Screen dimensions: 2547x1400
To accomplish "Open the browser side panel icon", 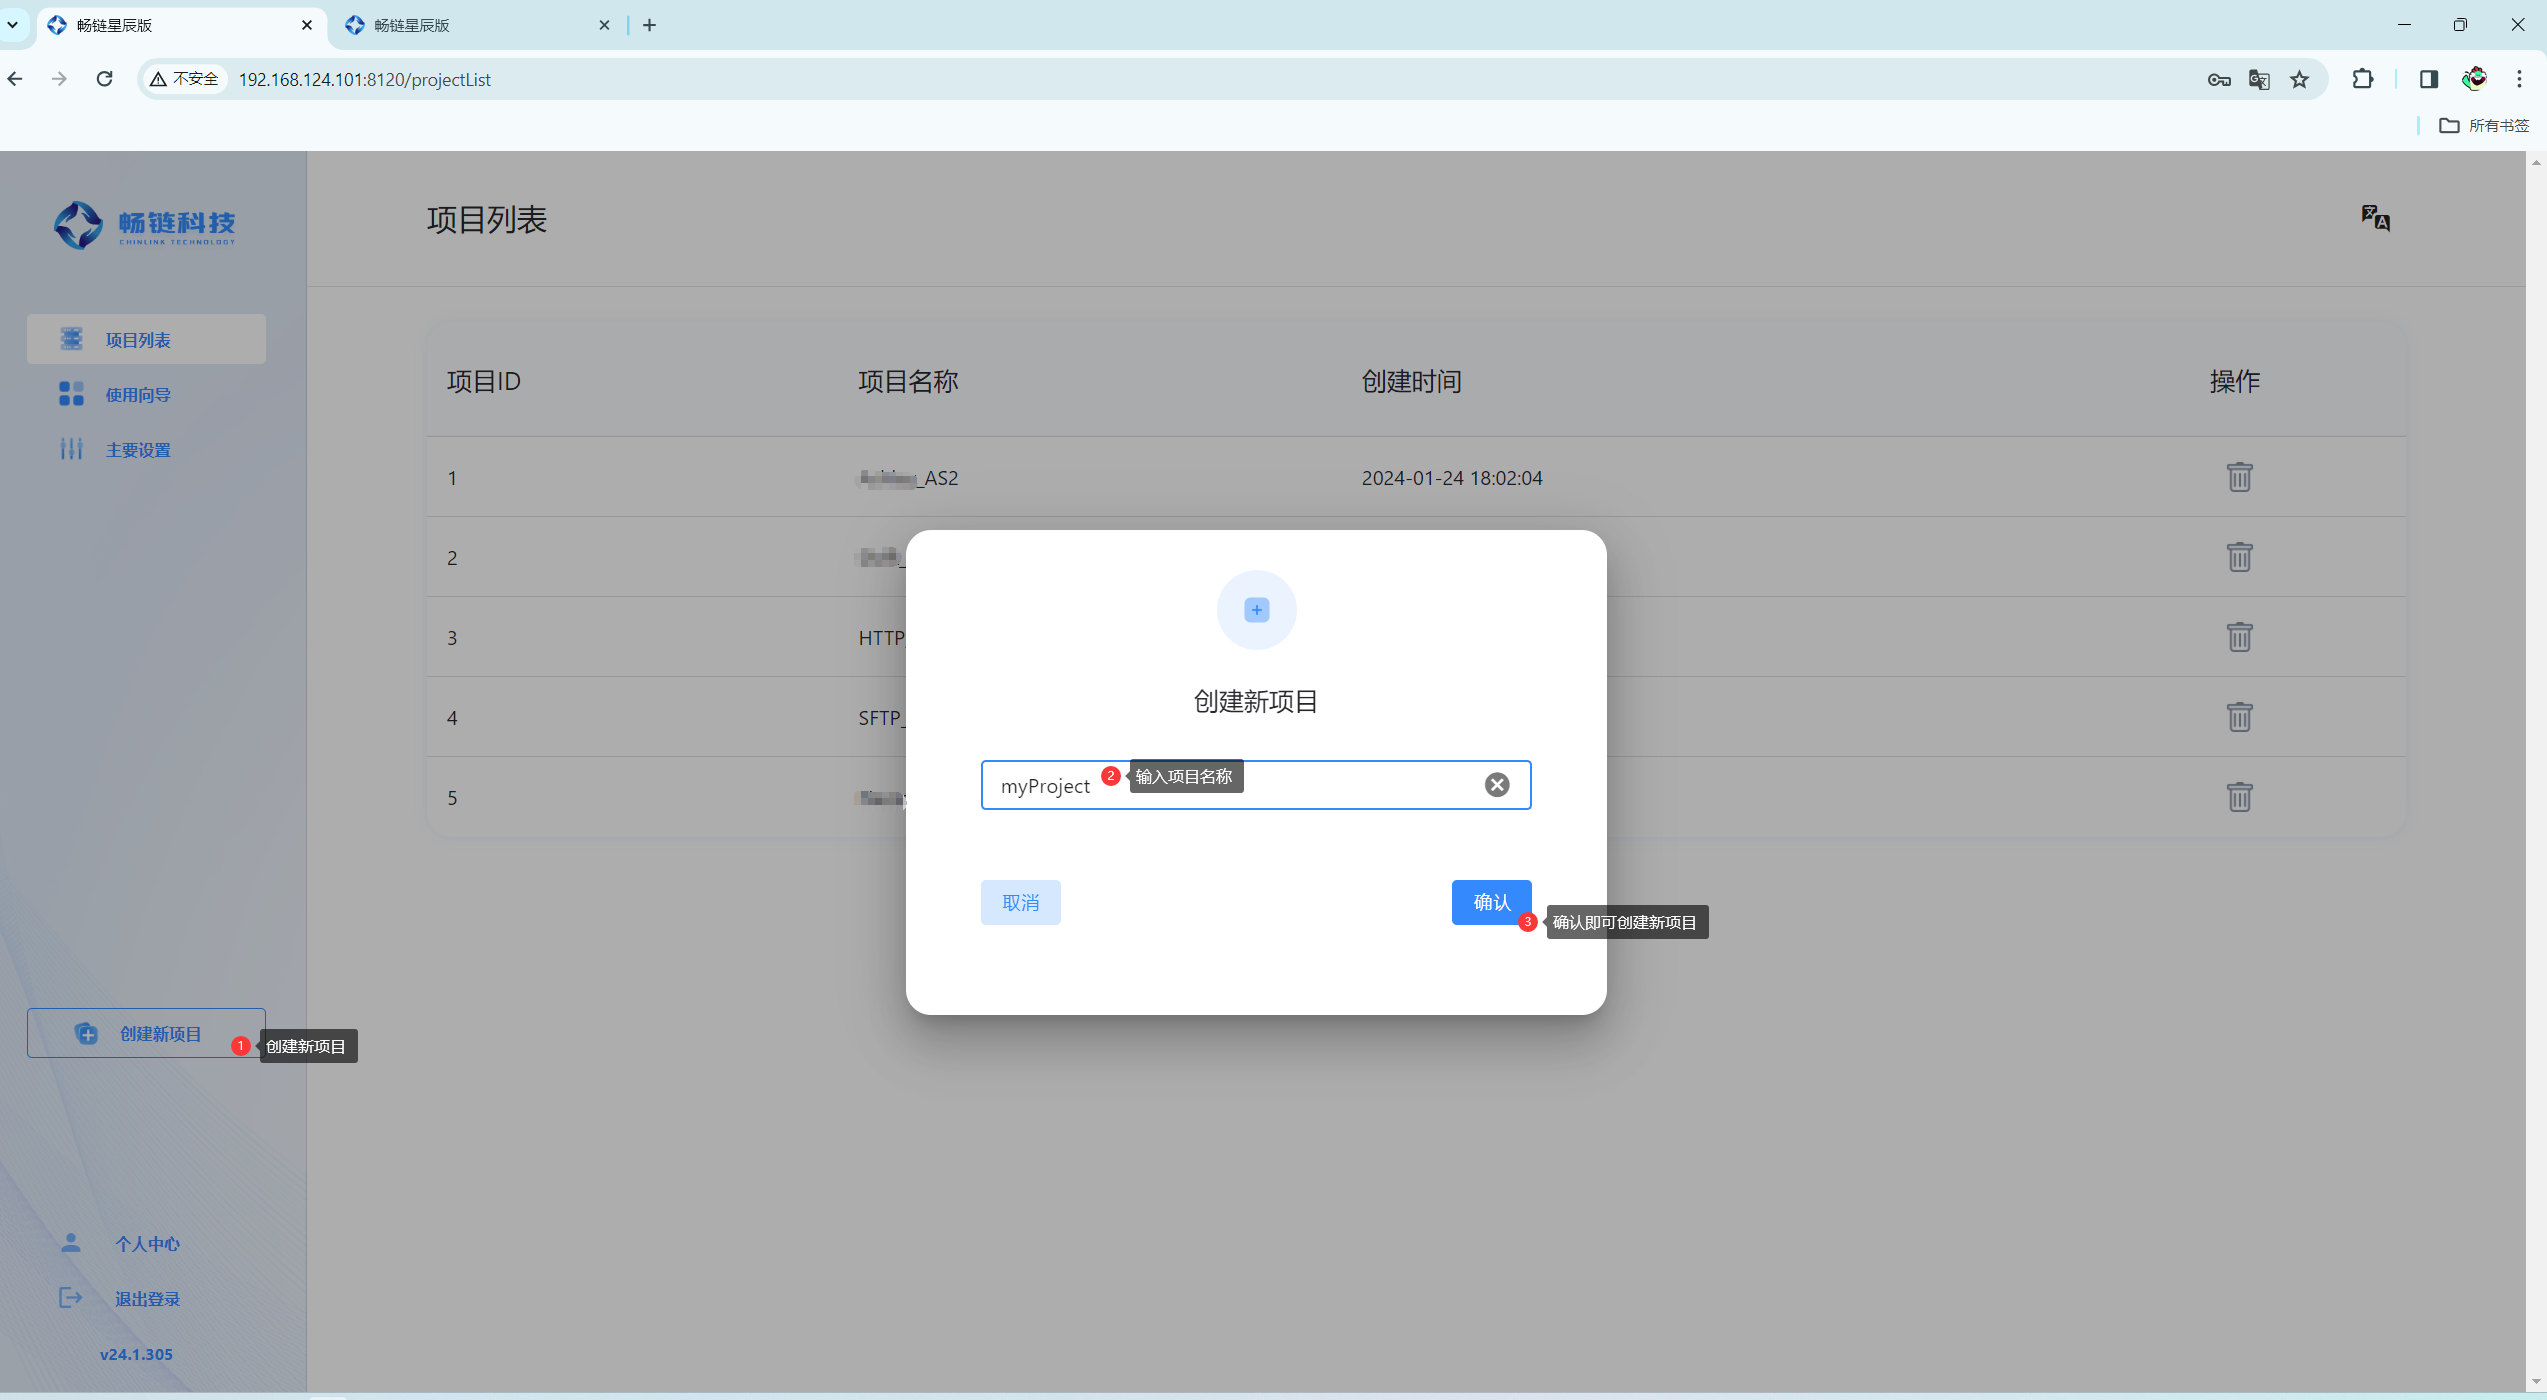I will point(2428,79).
